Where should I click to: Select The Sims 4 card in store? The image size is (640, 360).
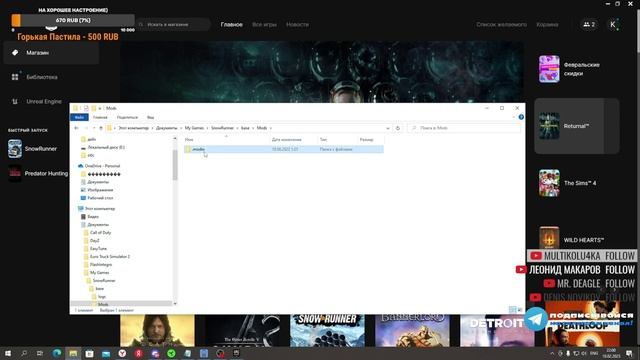tap(576, 183)
